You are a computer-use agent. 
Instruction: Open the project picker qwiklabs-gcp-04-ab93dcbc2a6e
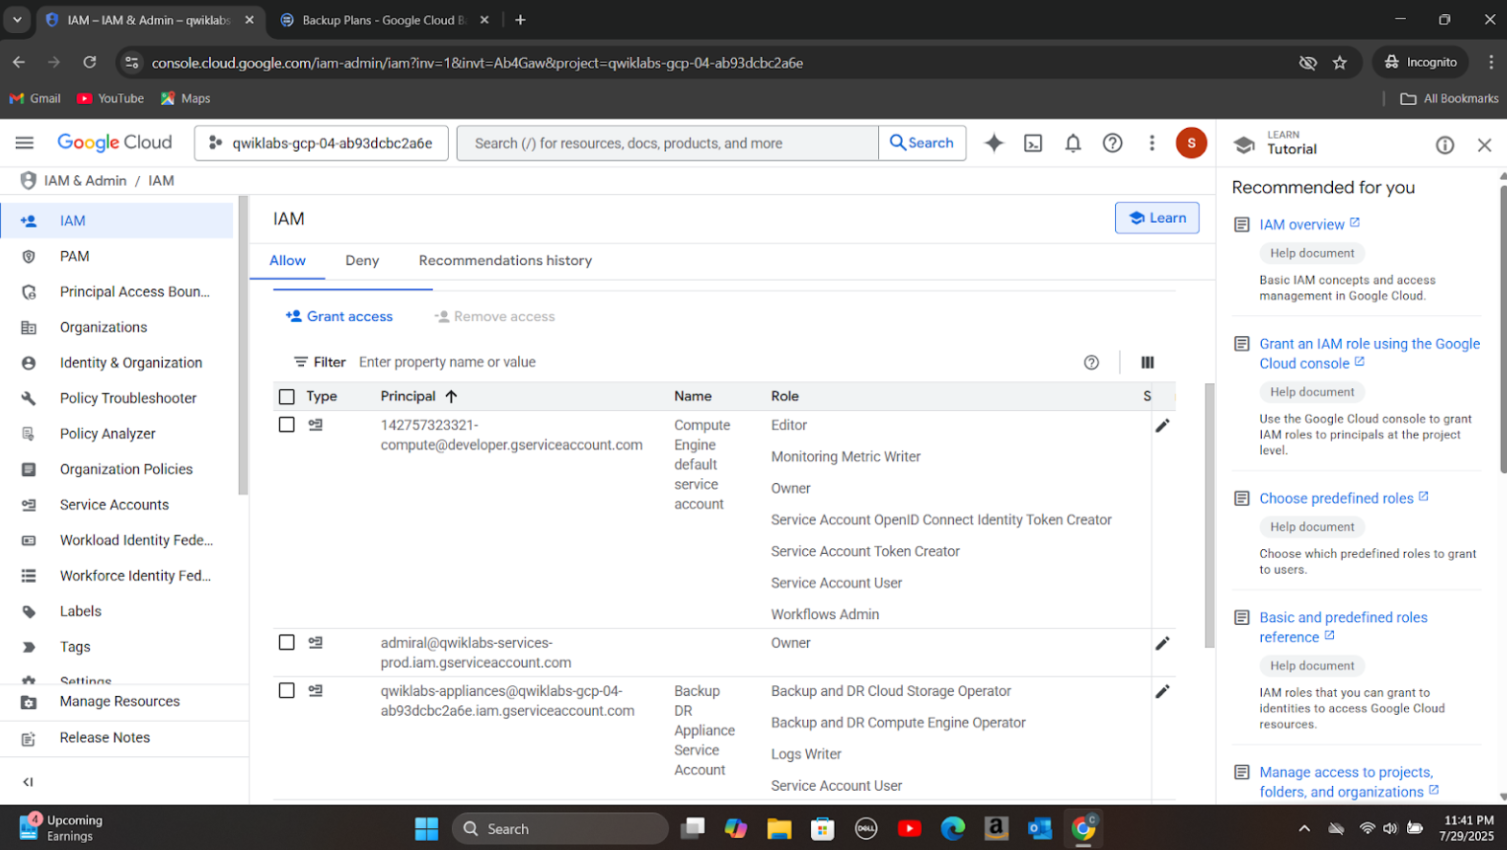321,143
